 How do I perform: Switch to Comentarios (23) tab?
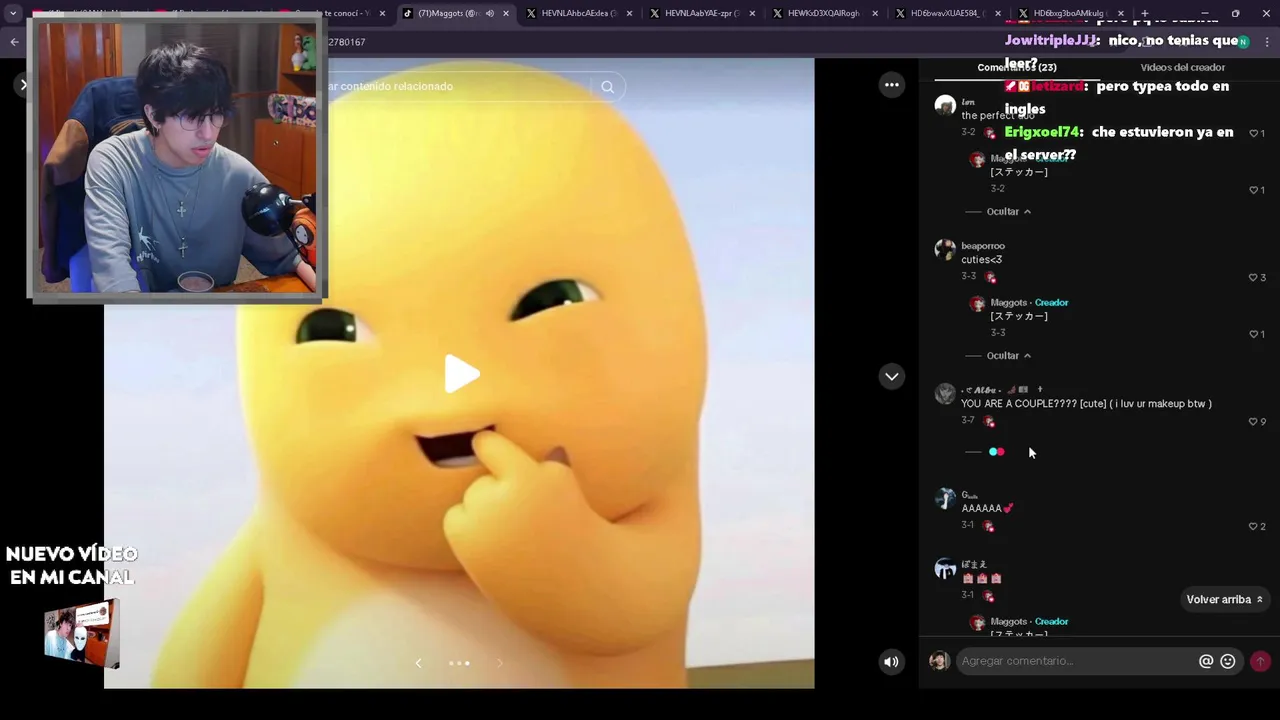1016,67
